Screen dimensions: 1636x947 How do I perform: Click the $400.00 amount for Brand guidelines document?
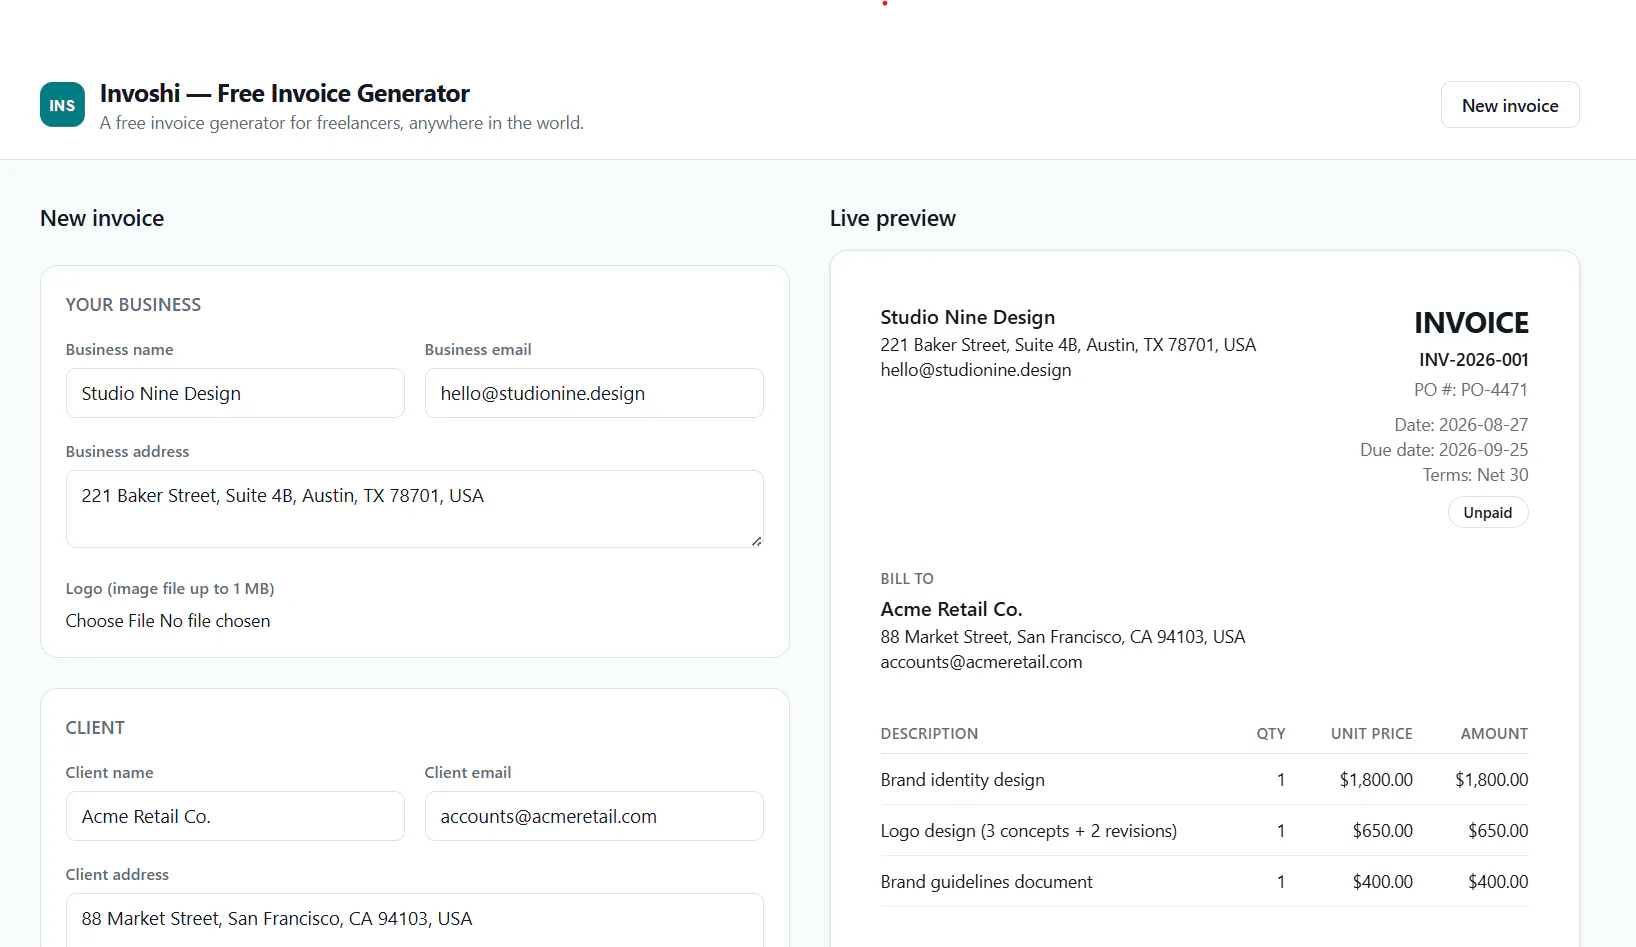coord(1498,882)
